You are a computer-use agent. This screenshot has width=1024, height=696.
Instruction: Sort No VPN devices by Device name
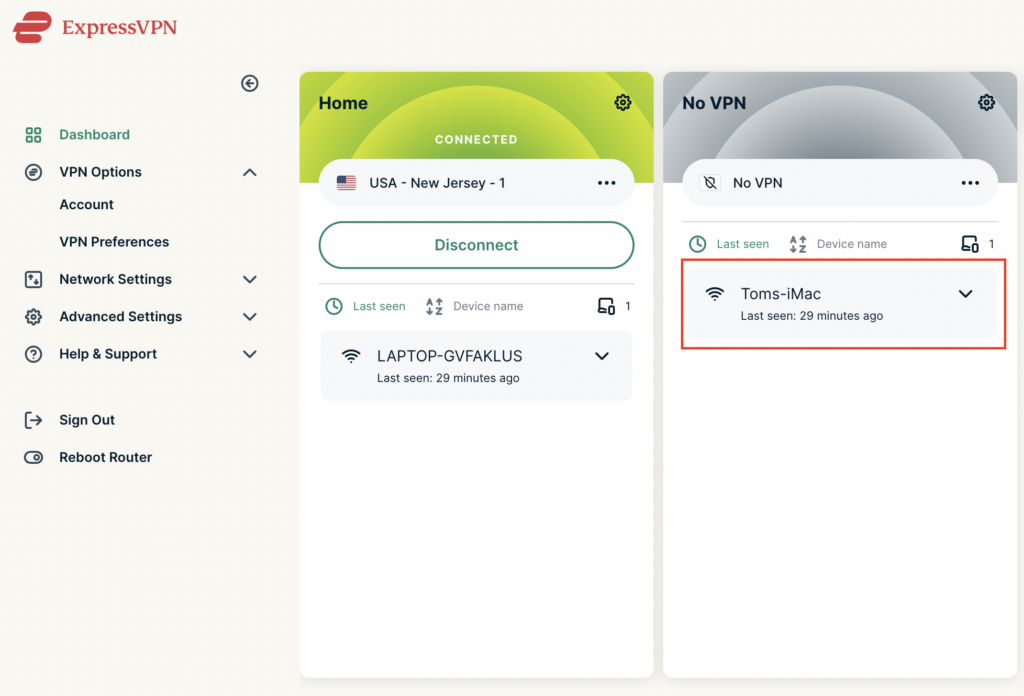pos(852,244)
